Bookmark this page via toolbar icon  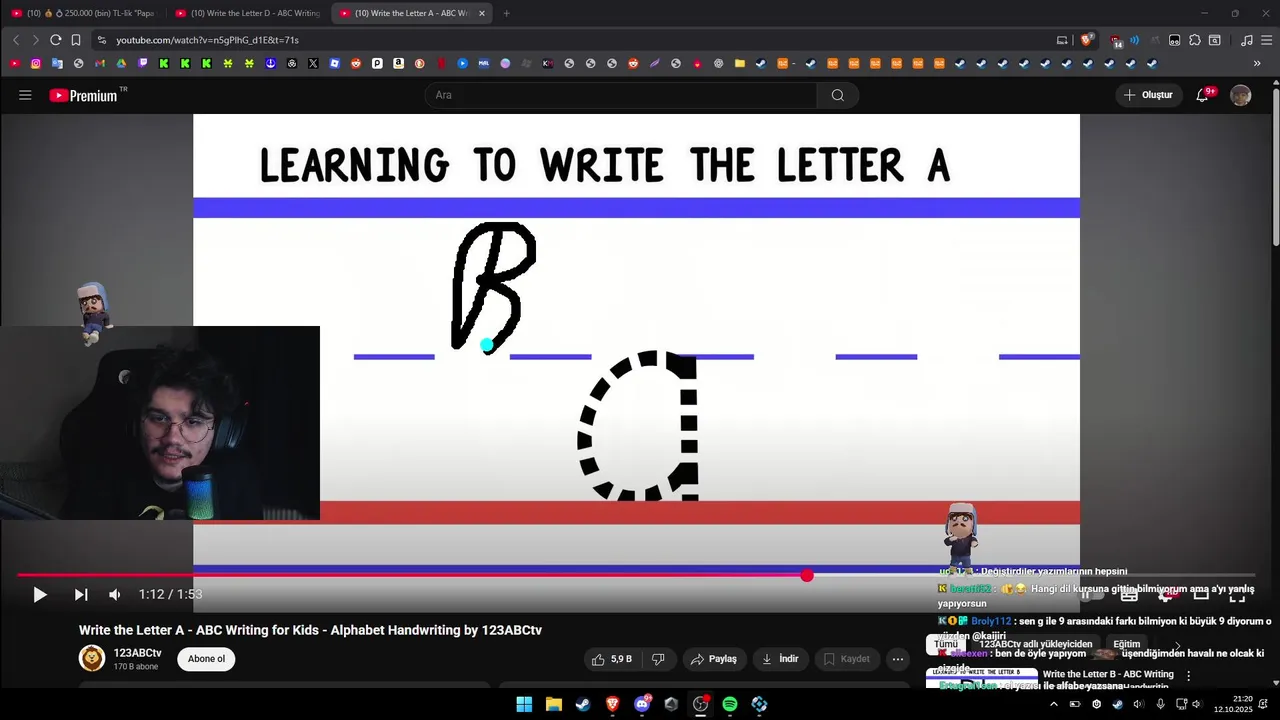coord(76,40)
